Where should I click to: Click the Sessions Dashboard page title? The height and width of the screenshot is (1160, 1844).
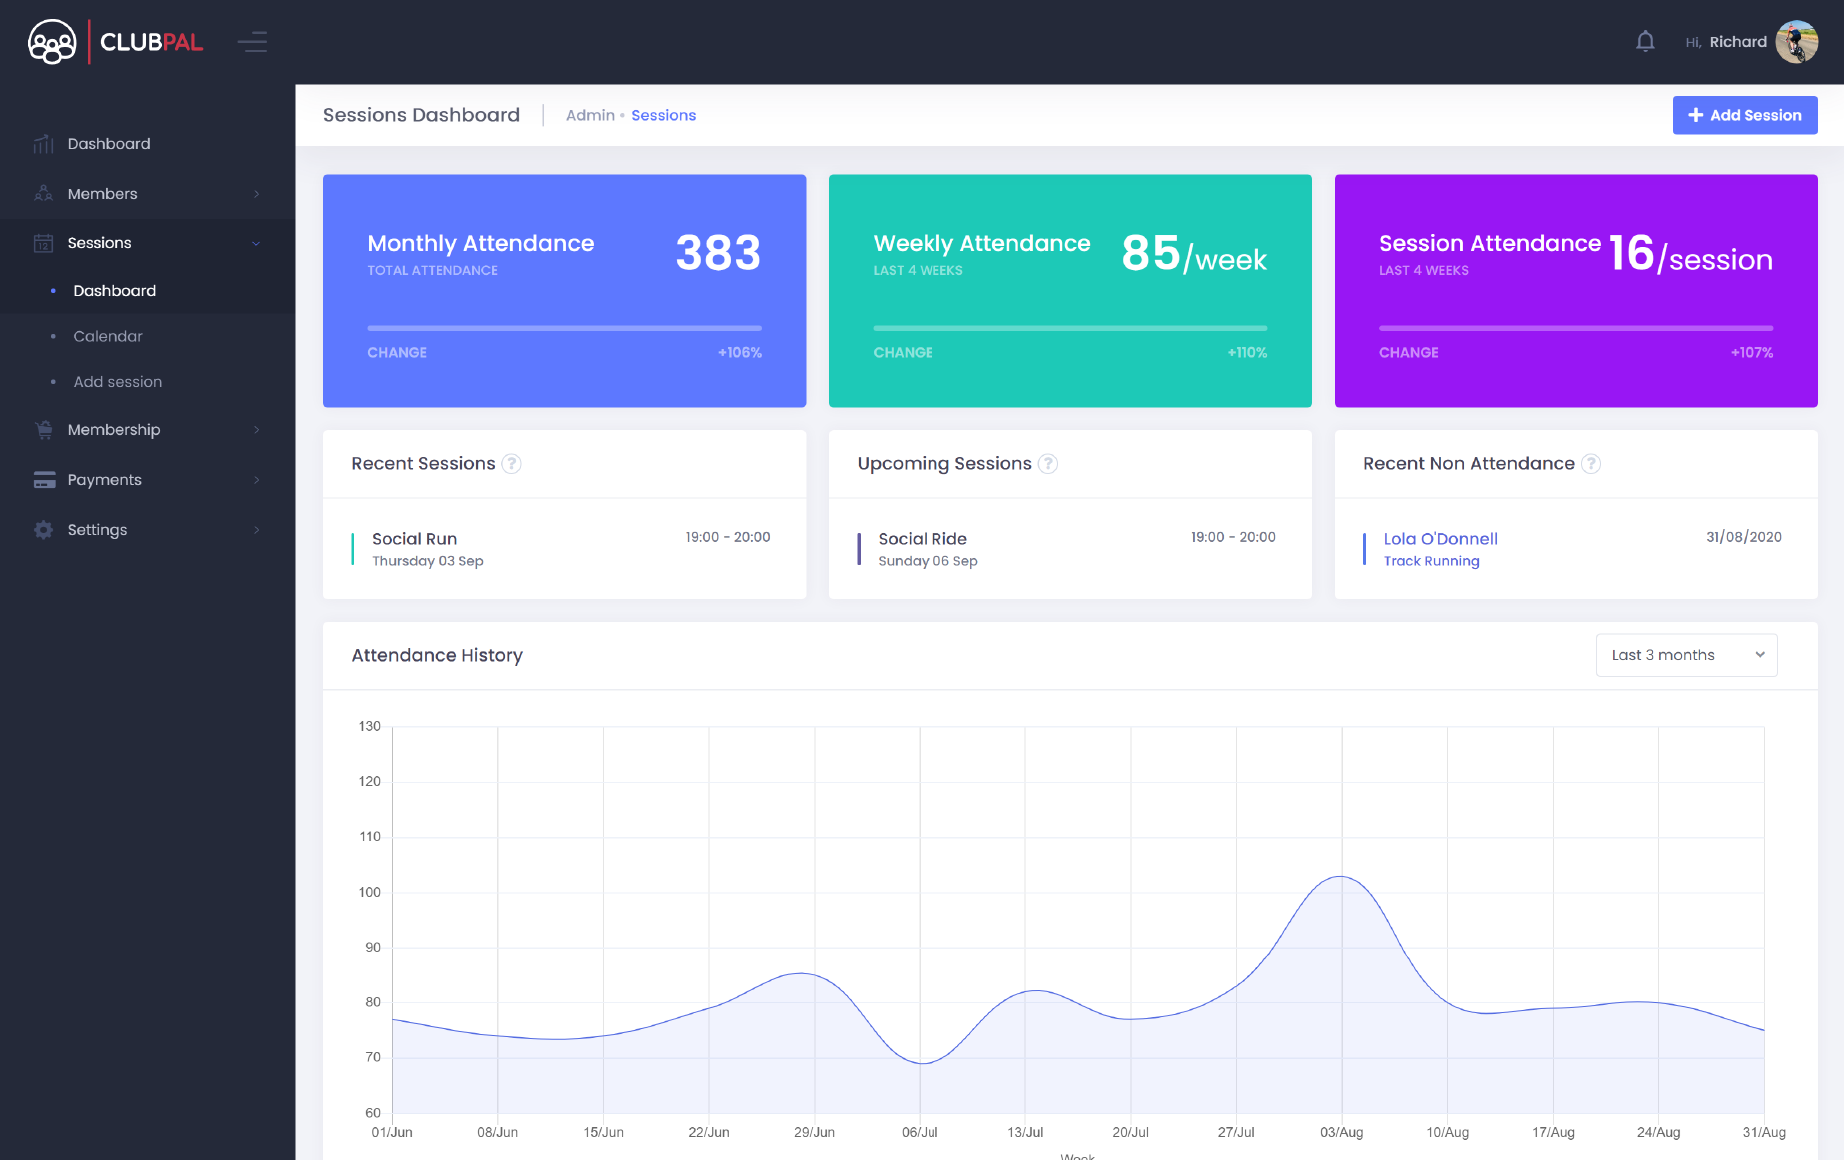[421, 115]
